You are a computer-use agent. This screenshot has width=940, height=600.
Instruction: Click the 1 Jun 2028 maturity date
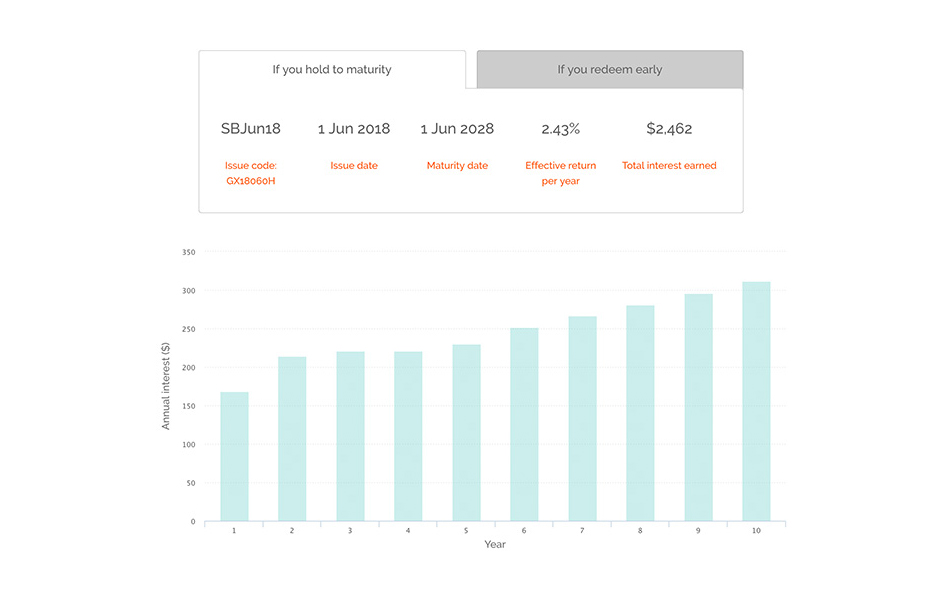pos(457,129)
